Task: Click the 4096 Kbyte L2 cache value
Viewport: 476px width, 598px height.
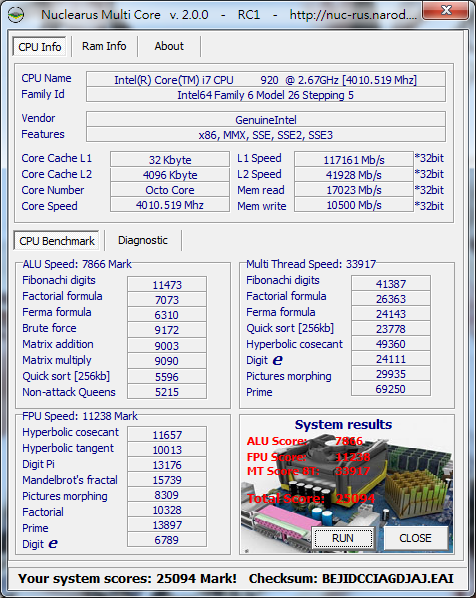Action: pyautogui.click(x=170, y=175)
